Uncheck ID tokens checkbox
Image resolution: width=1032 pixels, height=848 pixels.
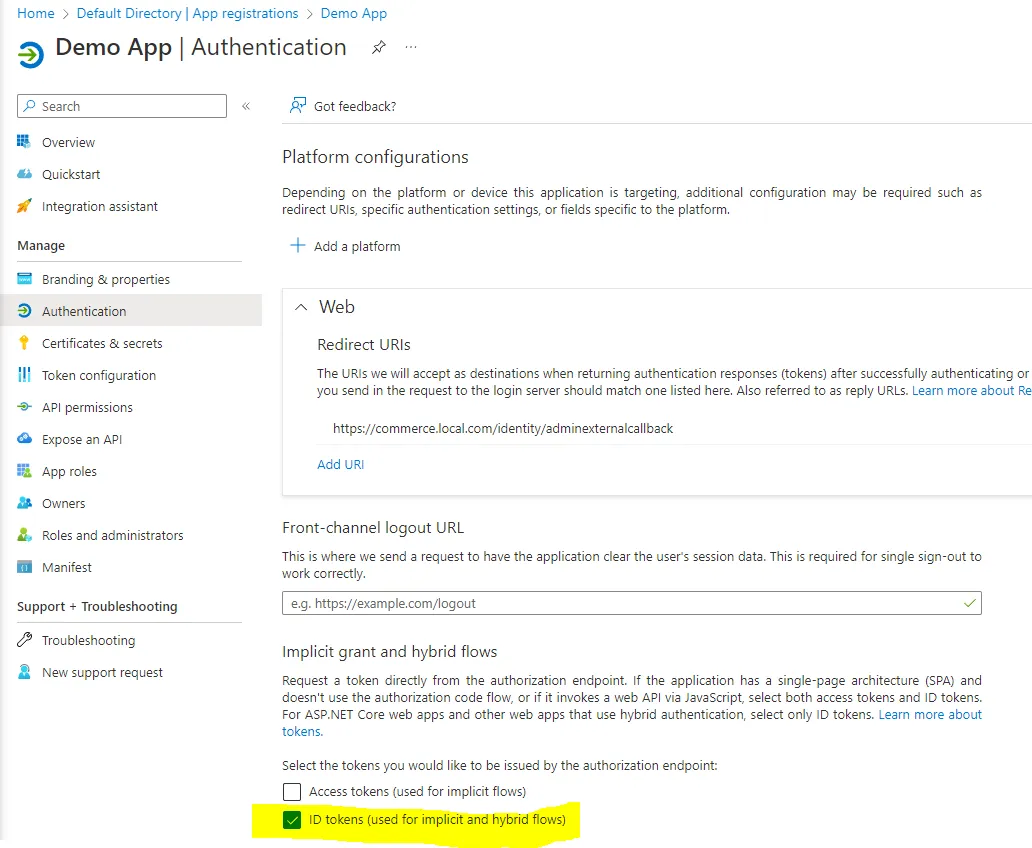point(292,820)
